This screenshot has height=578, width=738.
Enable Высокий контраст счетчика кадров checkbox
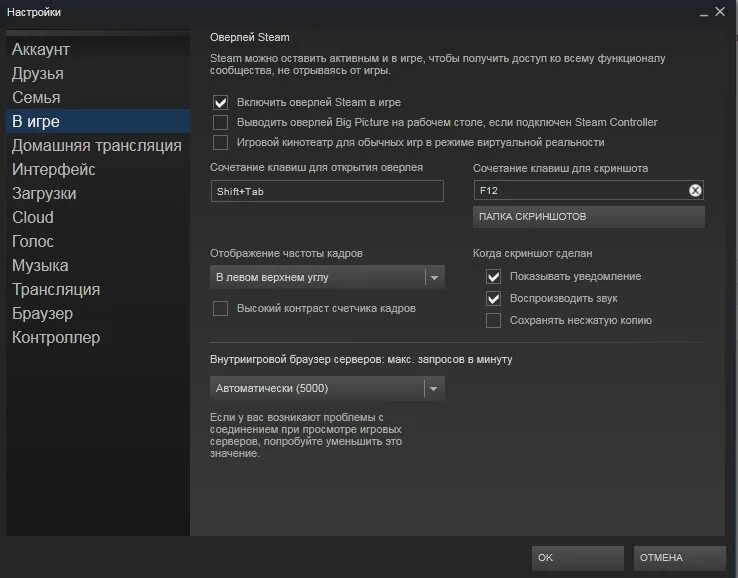(220, 309)
